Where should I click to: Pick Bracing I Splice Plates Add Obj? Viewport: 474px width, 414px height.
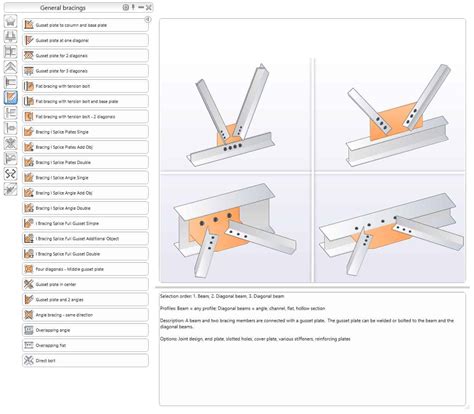85,147
